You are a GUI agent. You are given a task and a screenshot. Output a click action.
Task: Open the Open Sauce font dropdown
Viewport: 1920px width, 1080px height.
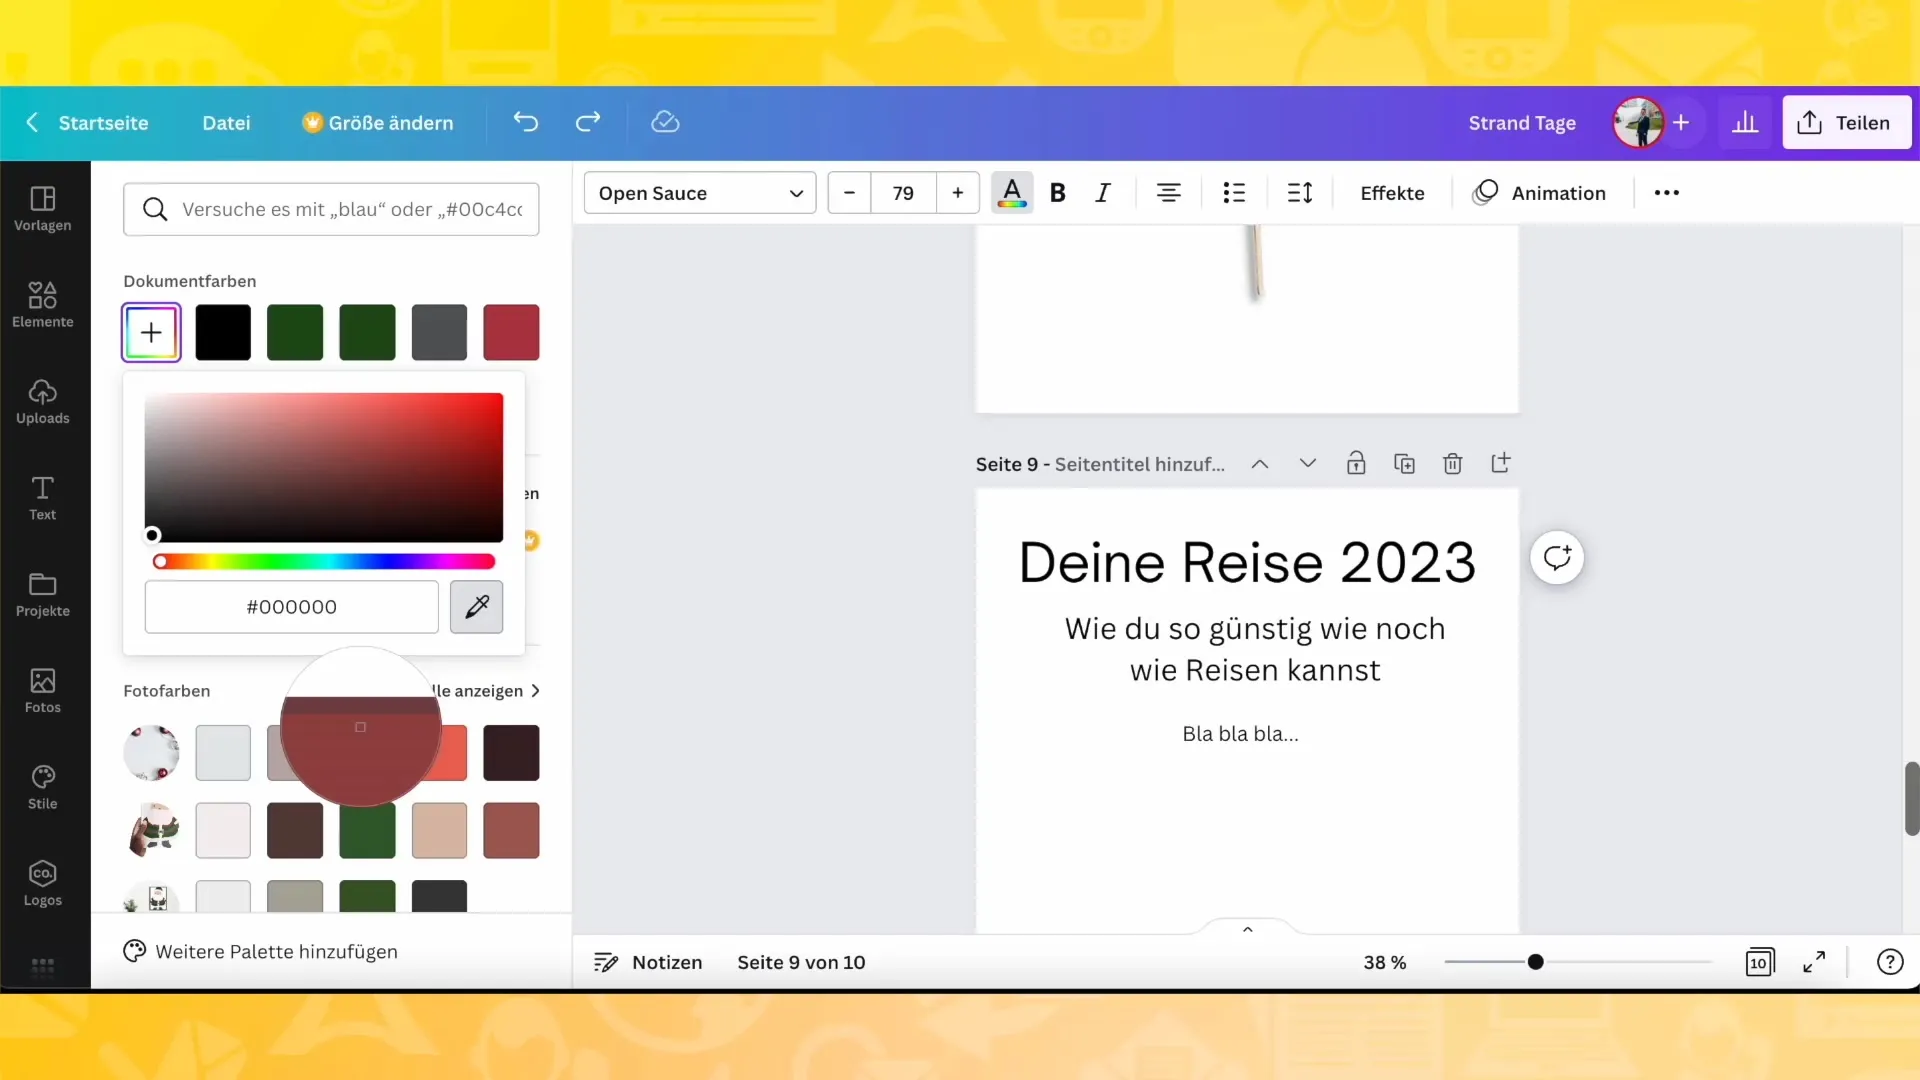tap(700, 193)
